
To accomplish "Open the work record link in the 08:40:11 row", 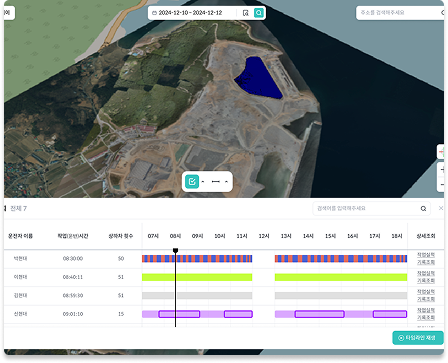I will [x=426, y=277].
